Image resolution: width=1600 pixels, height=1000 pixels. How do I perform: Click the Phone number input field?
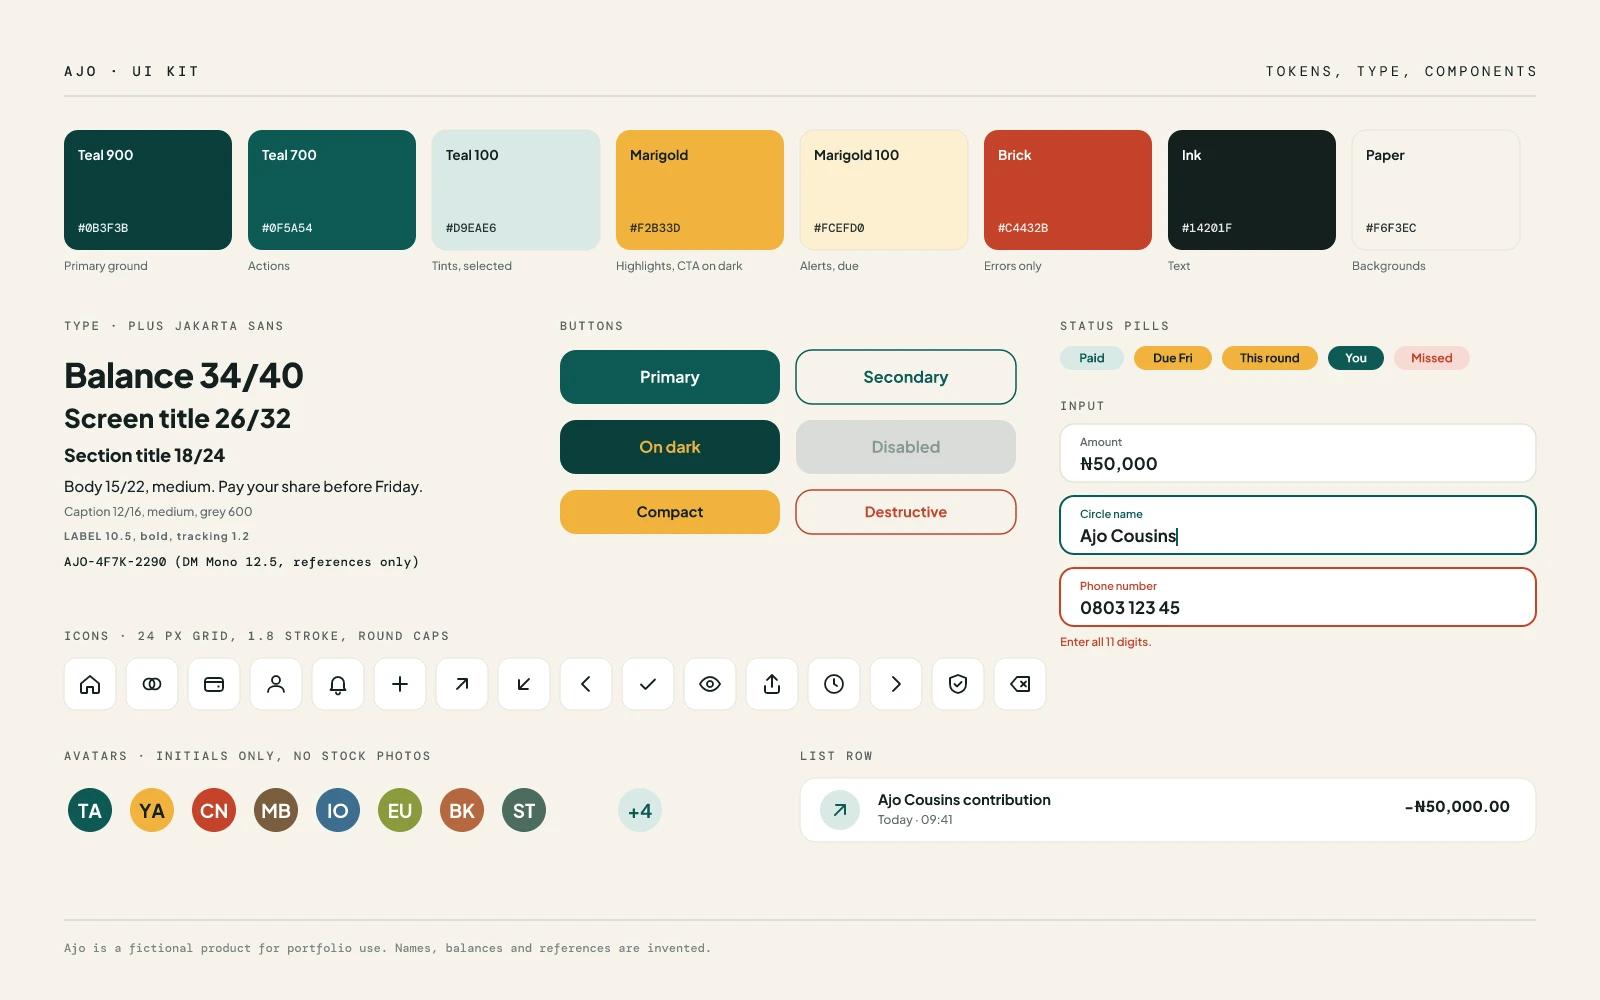(1298, 597)
